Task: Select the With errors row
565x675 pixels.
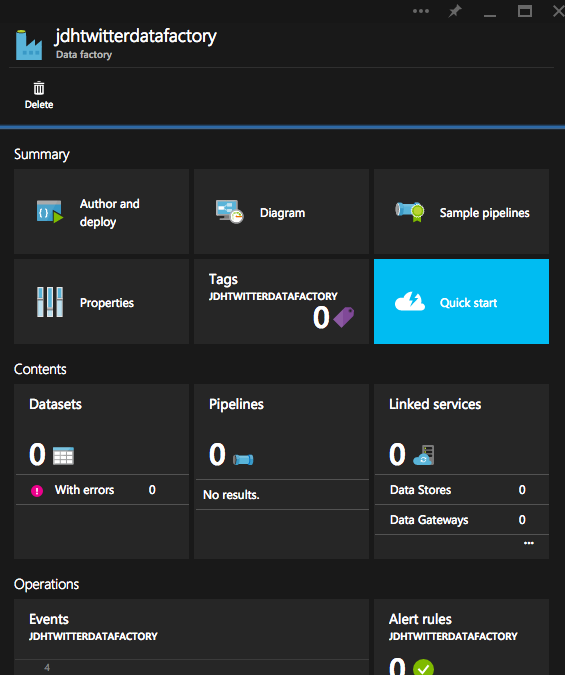Action: point(102,490)
